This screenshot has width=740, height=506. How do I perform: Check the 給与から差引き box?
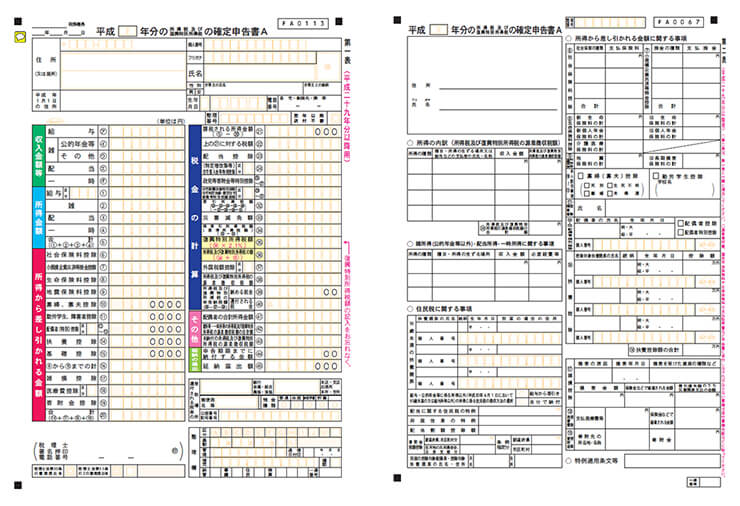pos(522,393)
